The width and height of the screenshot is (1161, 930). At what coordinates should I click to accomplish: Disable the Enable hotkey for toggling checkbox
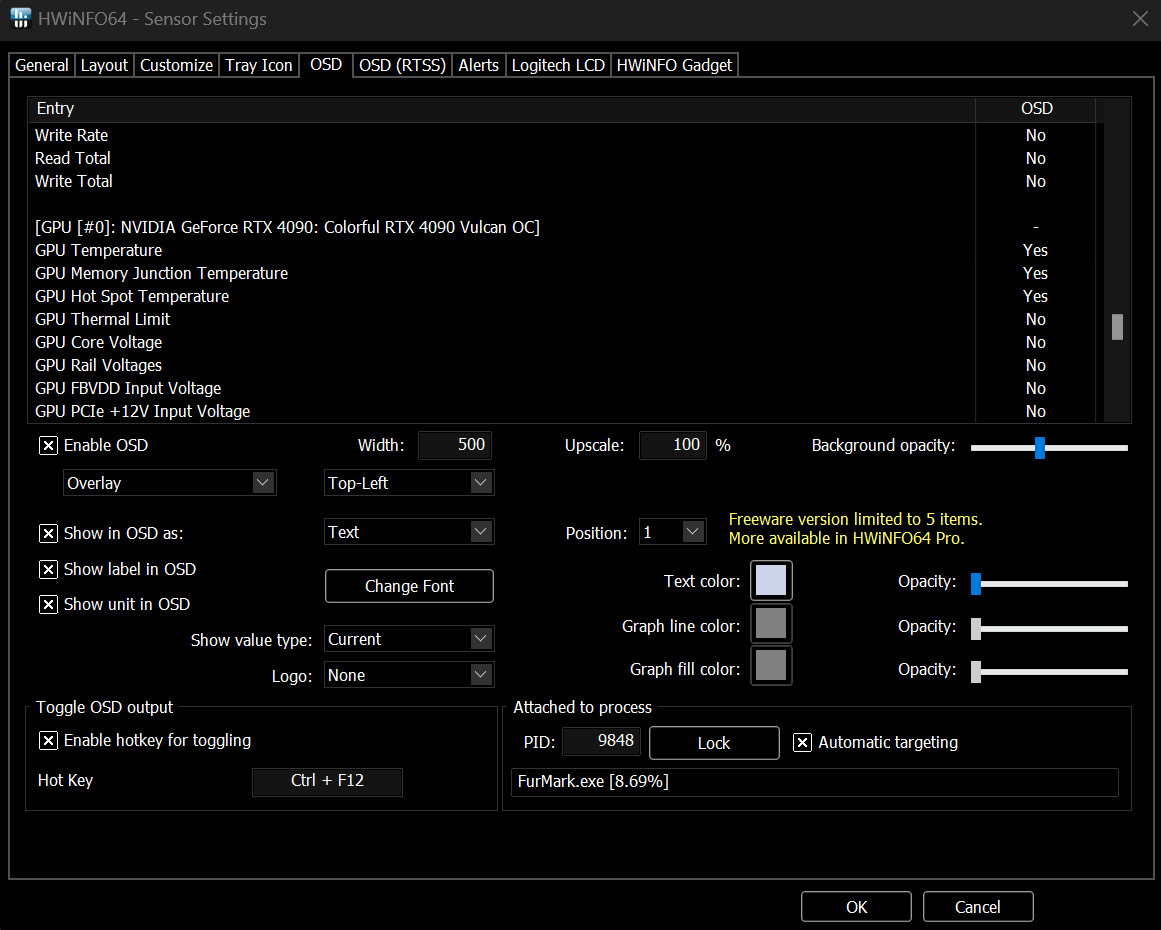point(48,741)
